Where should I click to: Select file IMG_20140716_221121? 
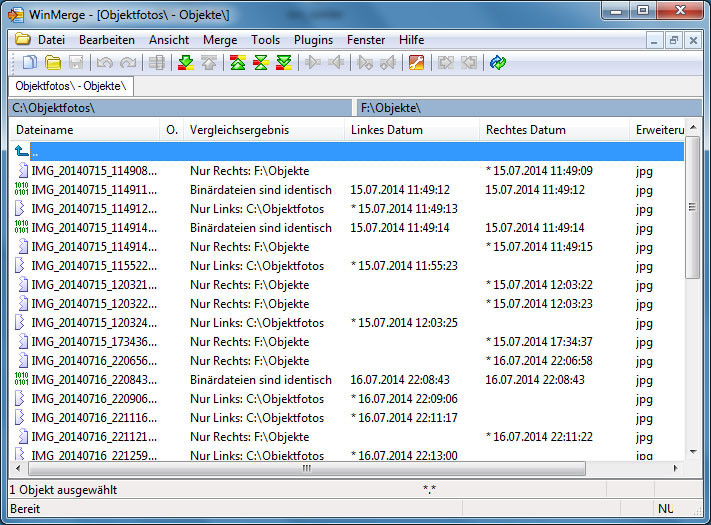94,437
